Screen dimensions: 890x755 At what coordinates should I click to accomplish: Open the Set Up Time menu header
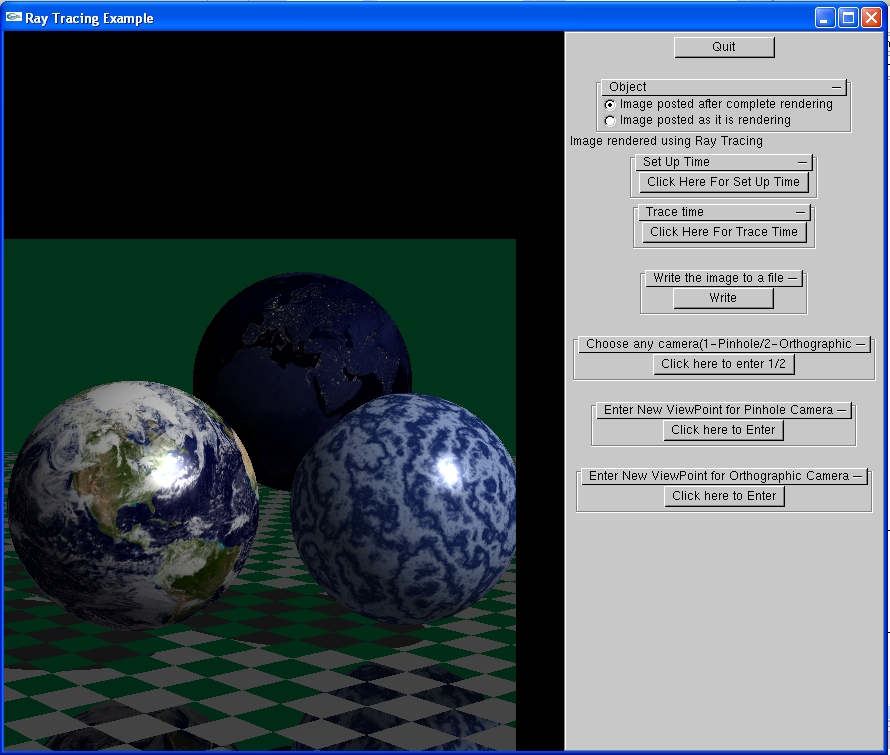pos(724,162)
